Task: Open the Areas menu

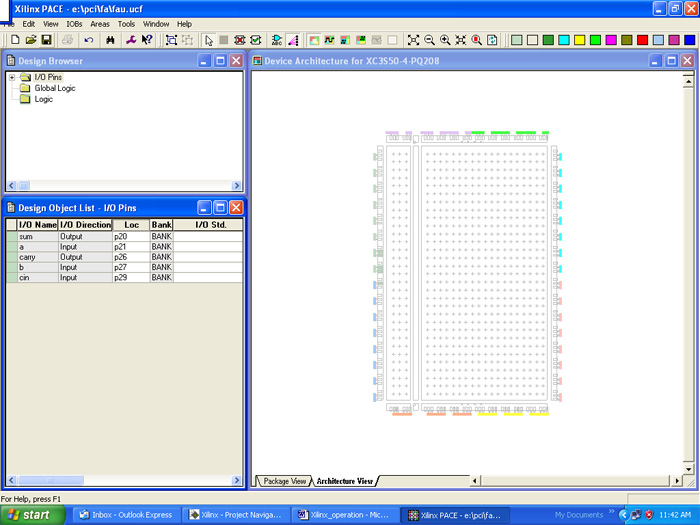Action: click(100, 24)
